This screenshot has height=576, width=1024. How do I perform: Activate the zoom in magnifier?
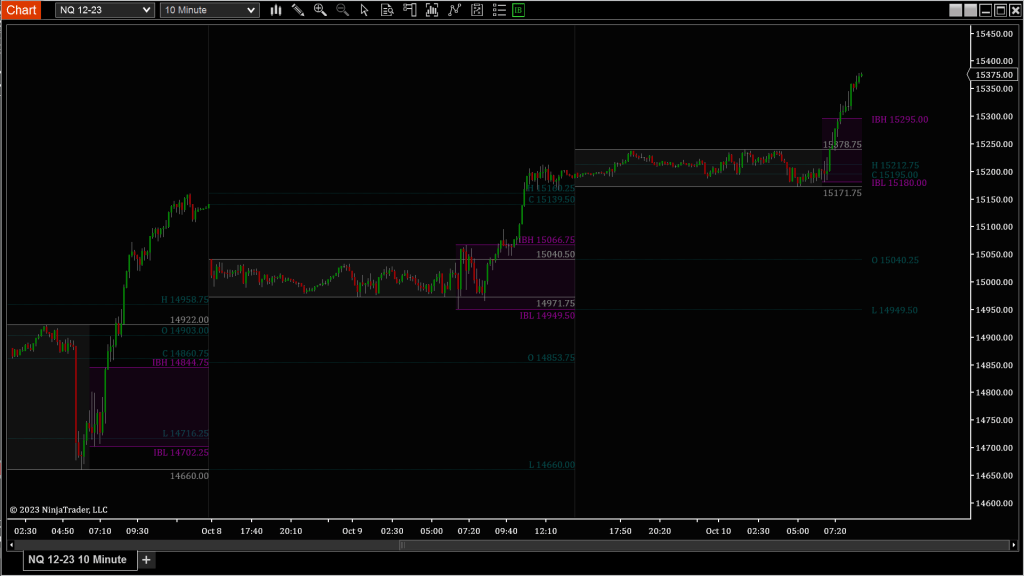(x=320, y=10)
